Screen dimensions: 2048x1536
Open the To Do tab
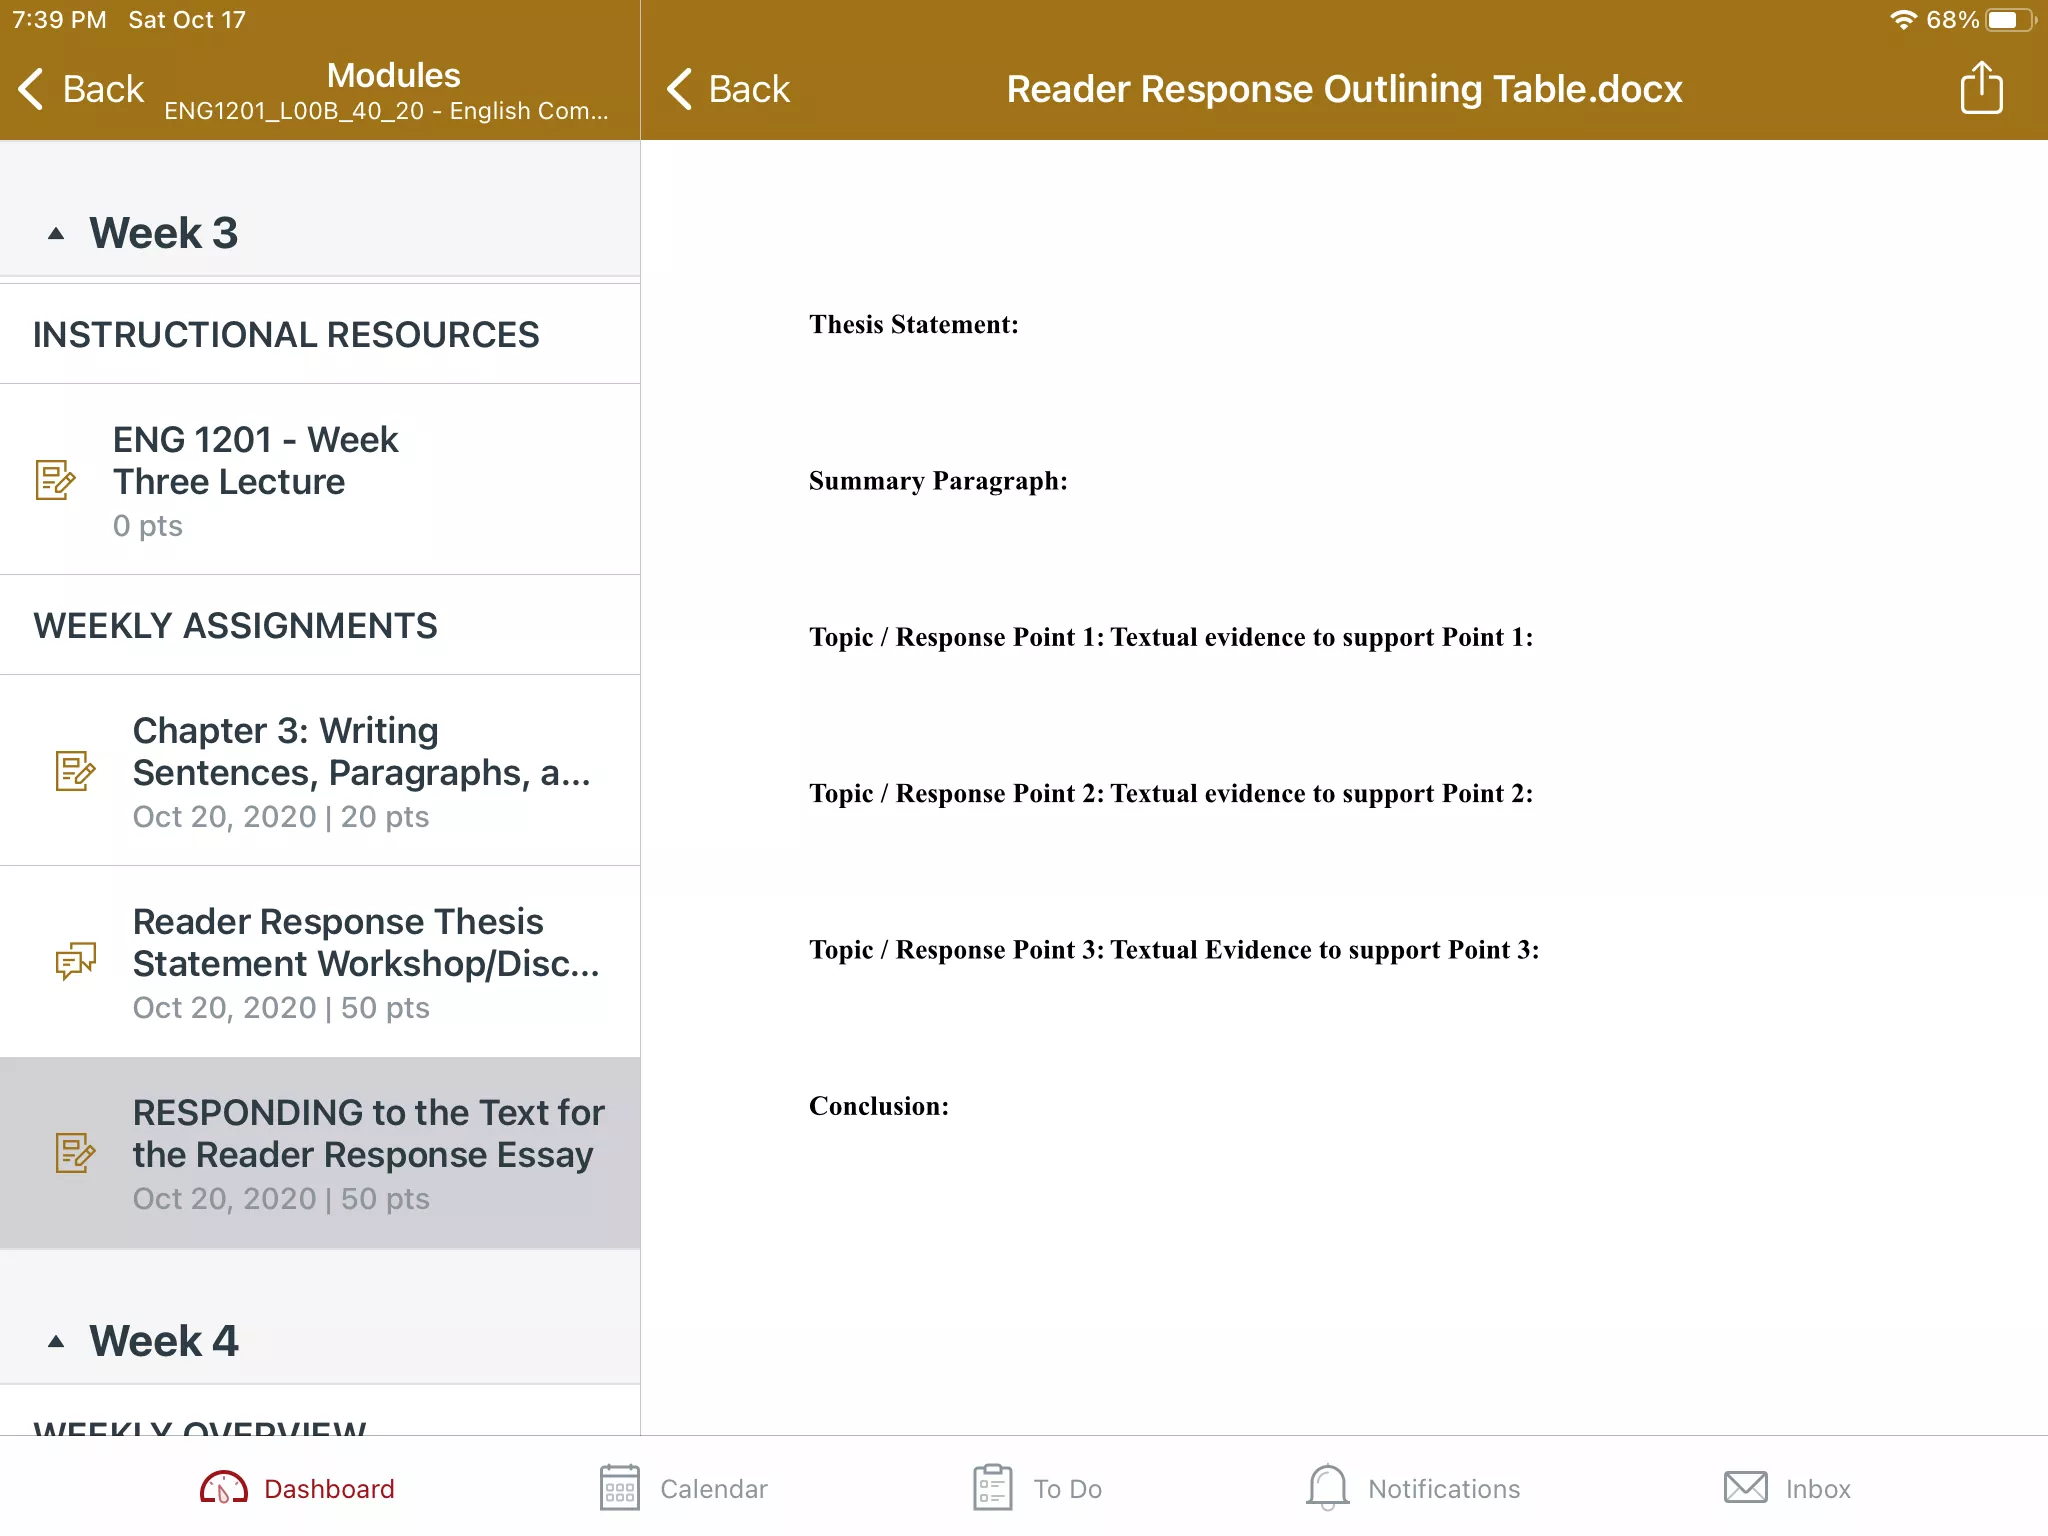point(1038,1488)
